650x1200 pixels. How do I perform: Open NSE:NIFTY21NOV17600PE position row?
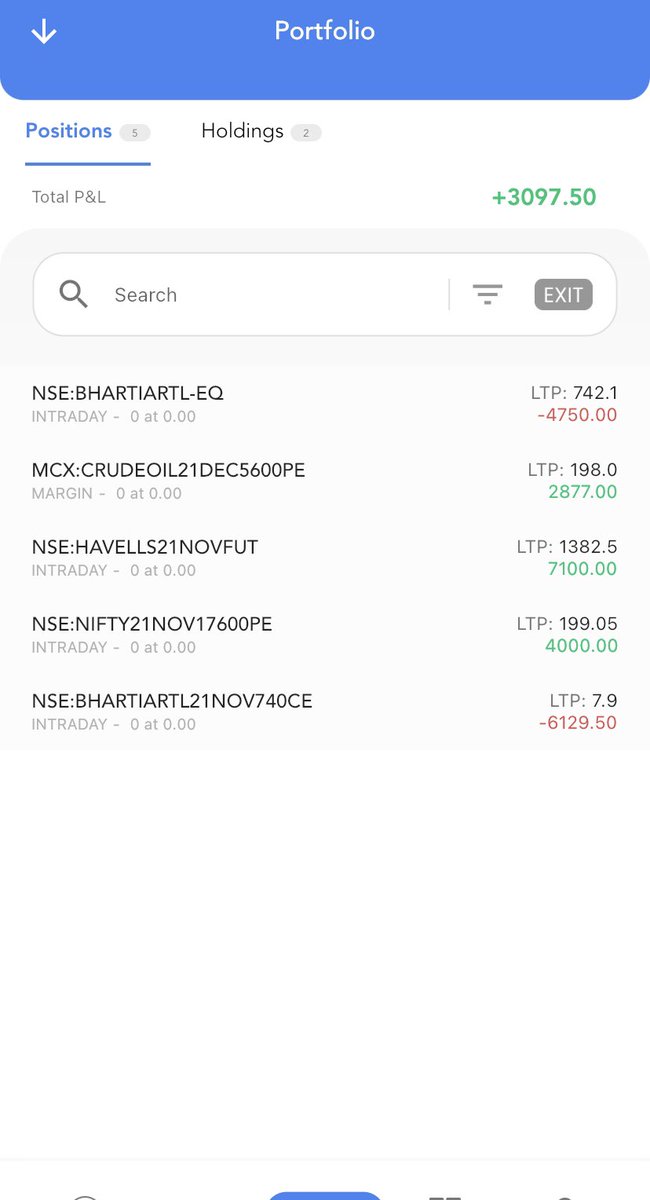tap(325, 635)
